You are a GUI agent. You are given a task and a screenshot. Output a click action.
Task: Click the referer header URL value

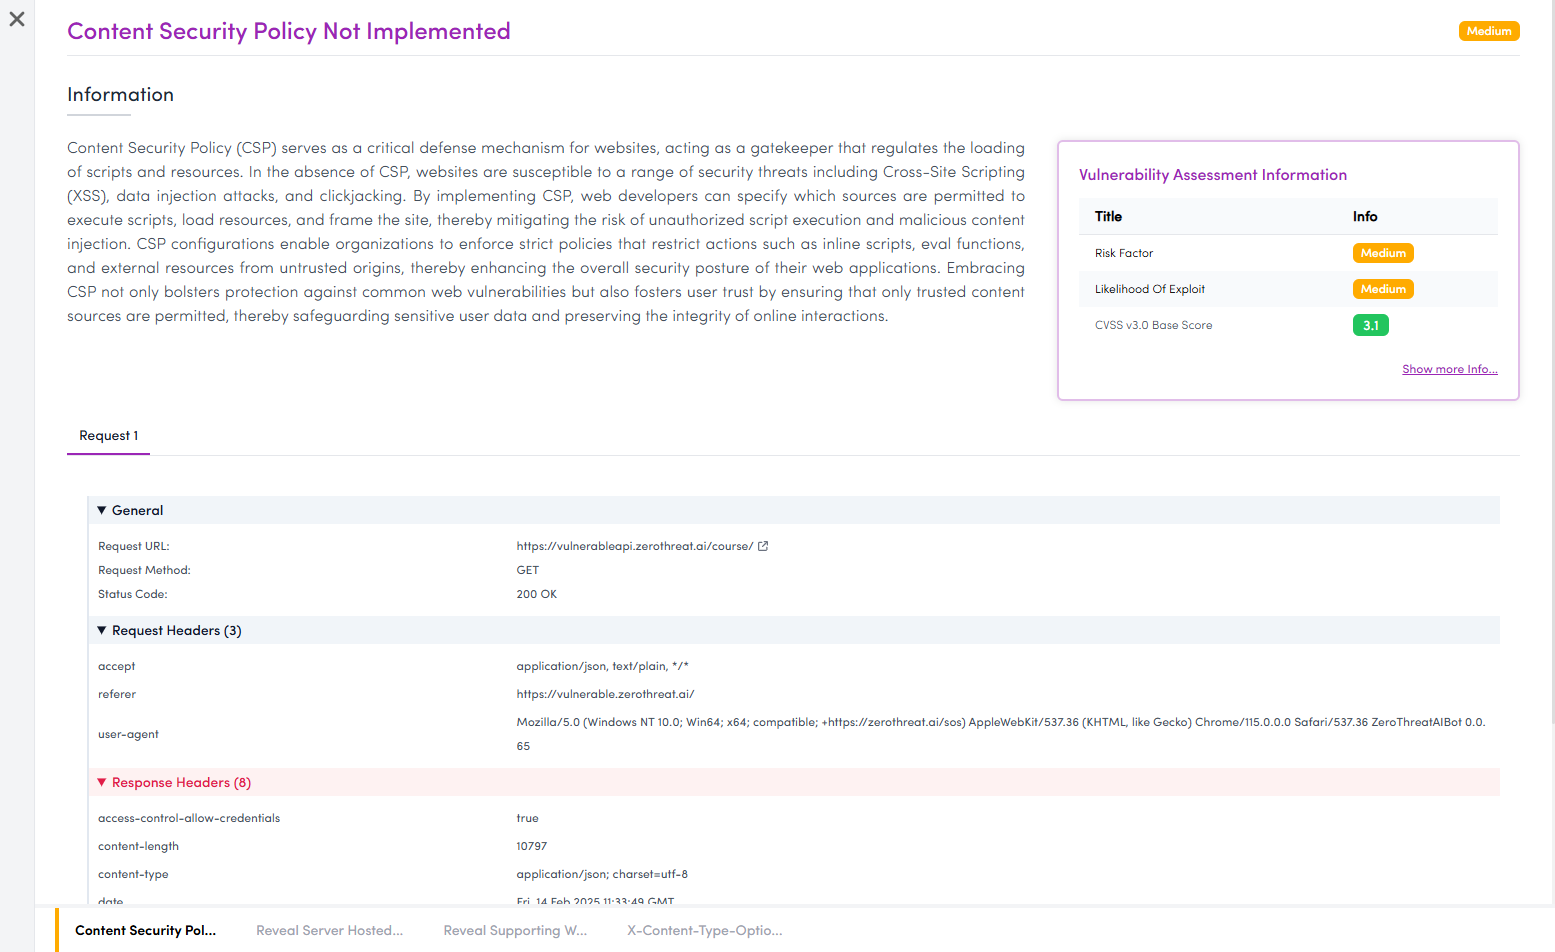point(605,694)
